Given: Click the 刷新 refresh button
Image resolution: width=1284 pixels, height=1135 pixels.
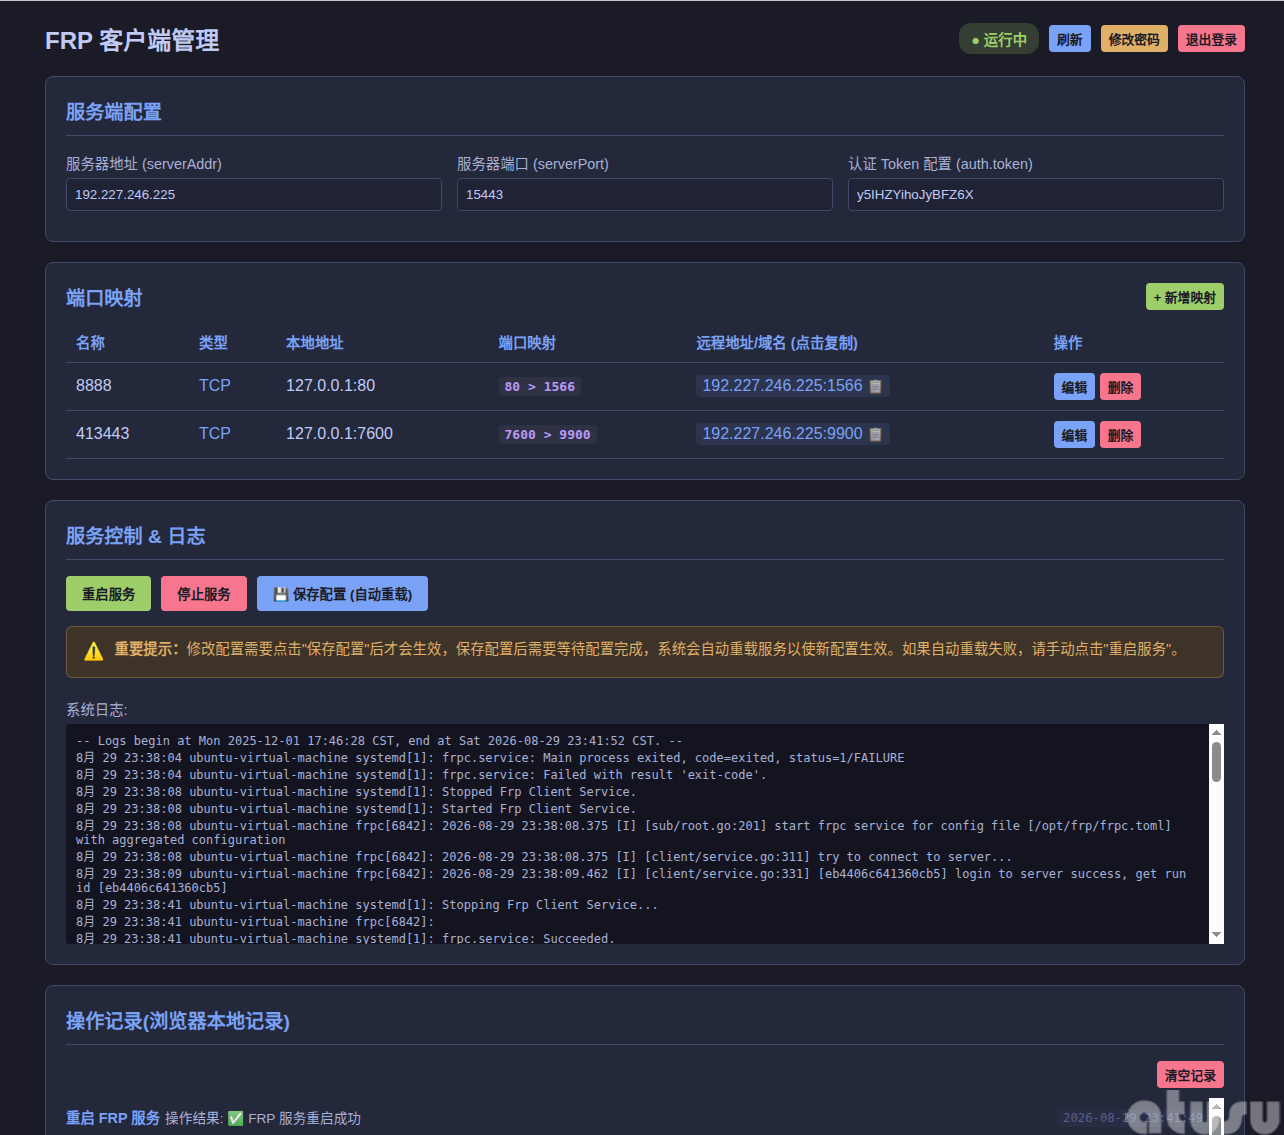Looking at the screenshot, I should [1069, 39].
